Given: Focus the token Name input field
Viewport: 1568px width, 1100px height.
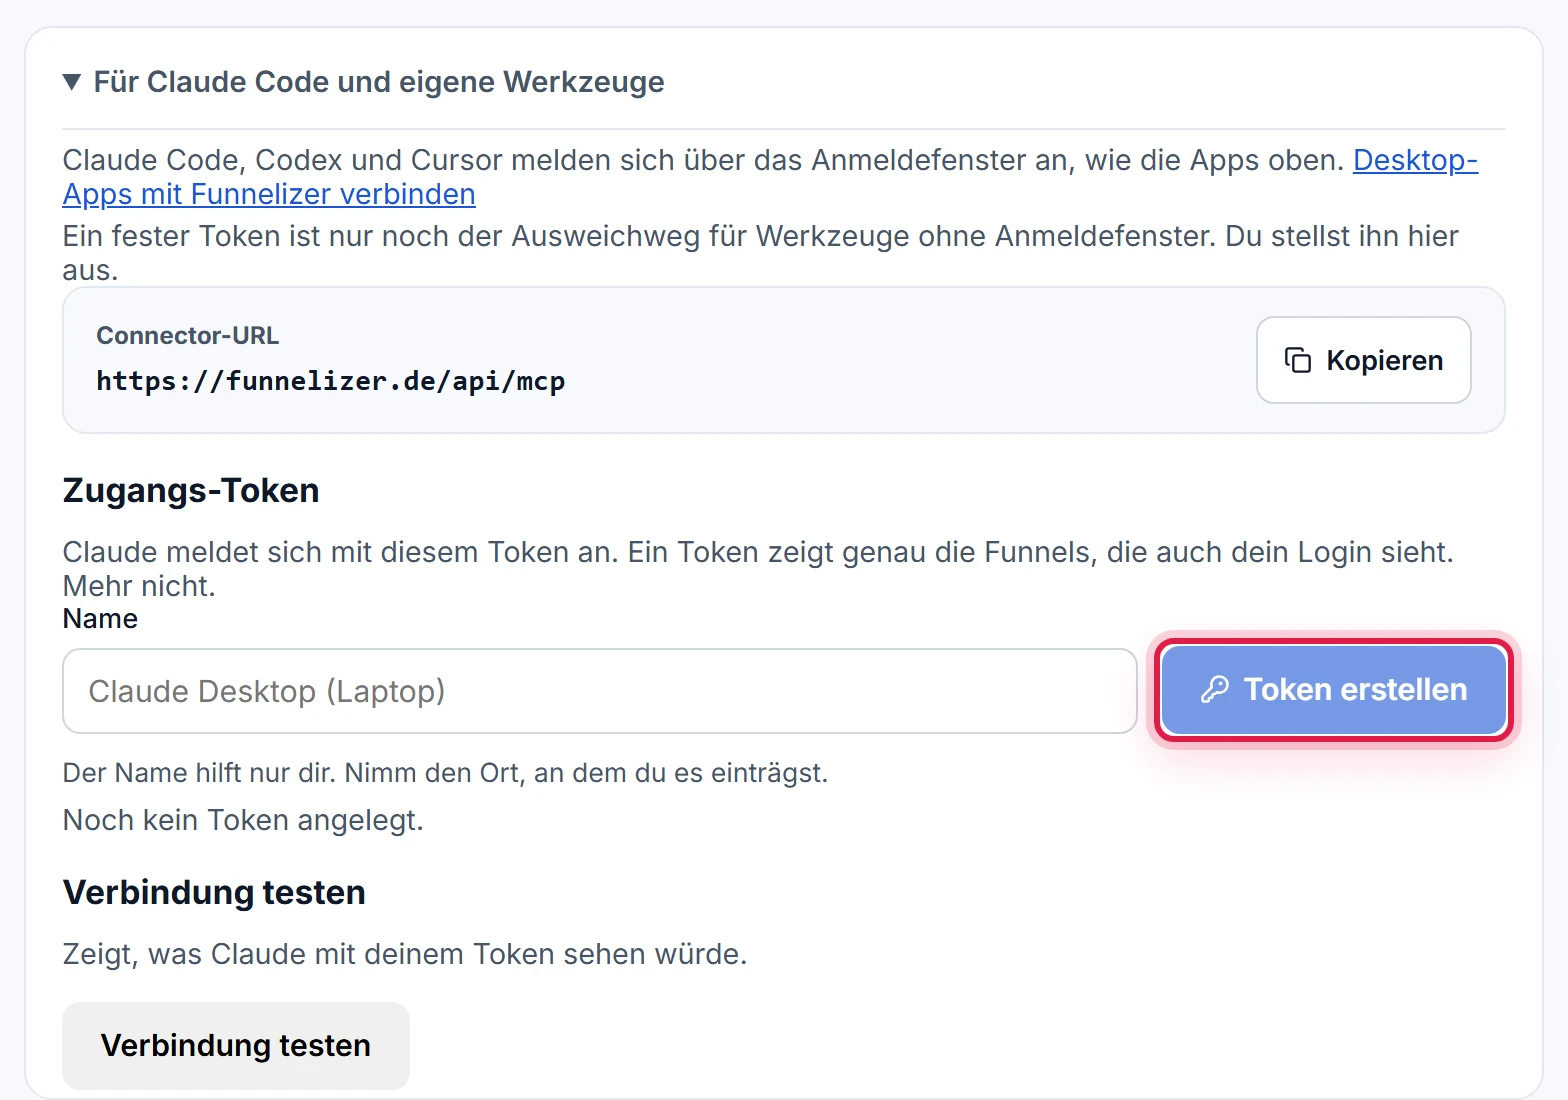Looking at the screenshot, I should pos(600,691).
